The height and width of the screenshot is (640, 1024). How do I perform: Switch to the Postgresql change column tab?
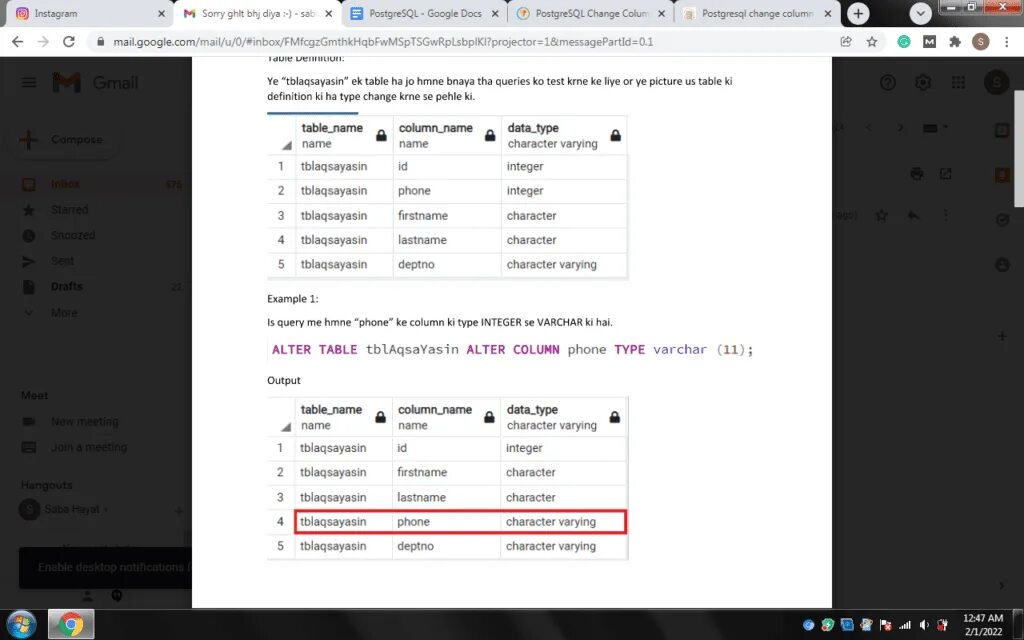click(758, 13)
